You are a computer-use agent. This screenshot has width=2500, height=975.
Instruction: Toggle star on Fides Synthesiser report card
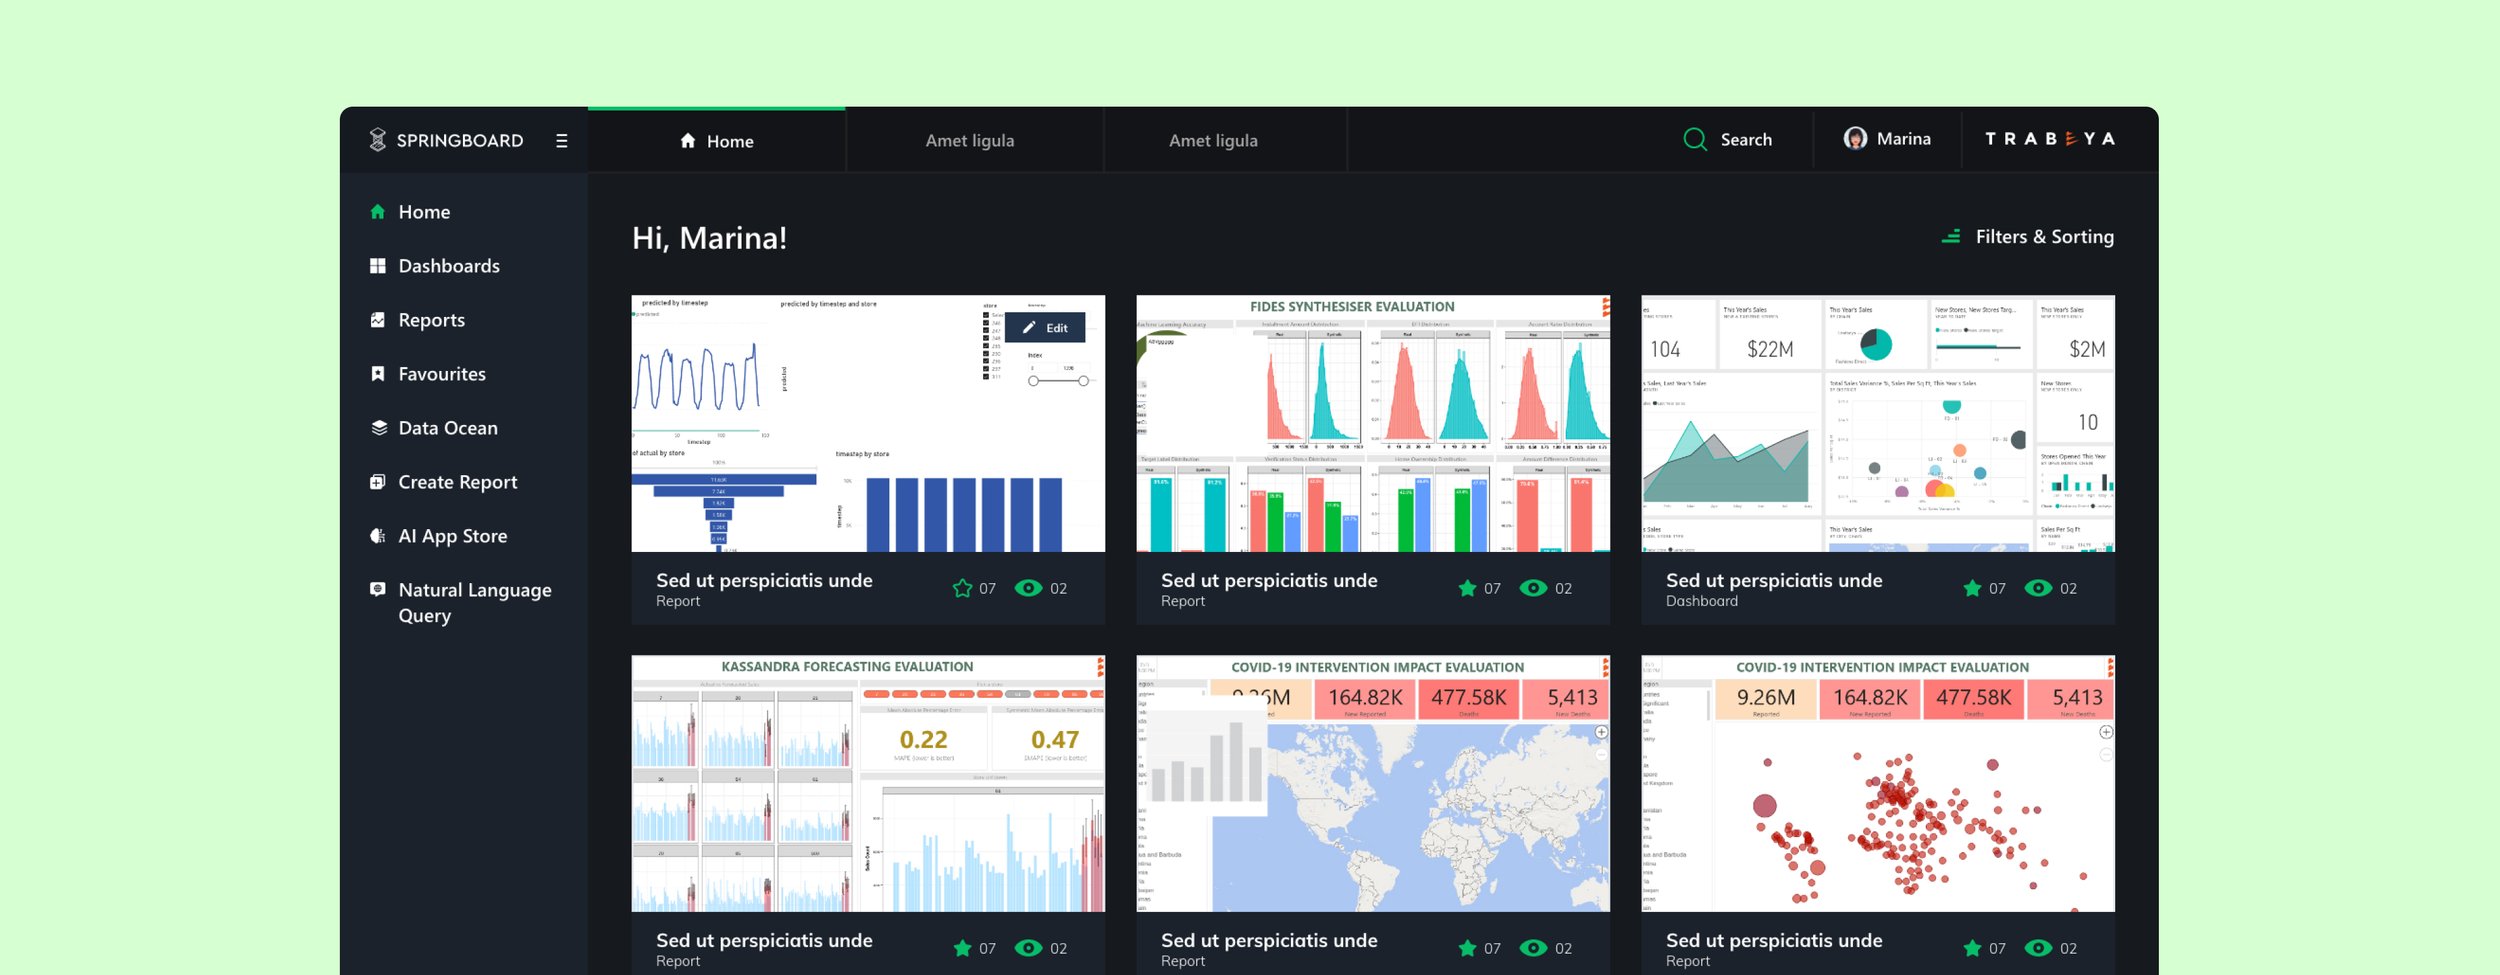click(x=1467, y=588)
